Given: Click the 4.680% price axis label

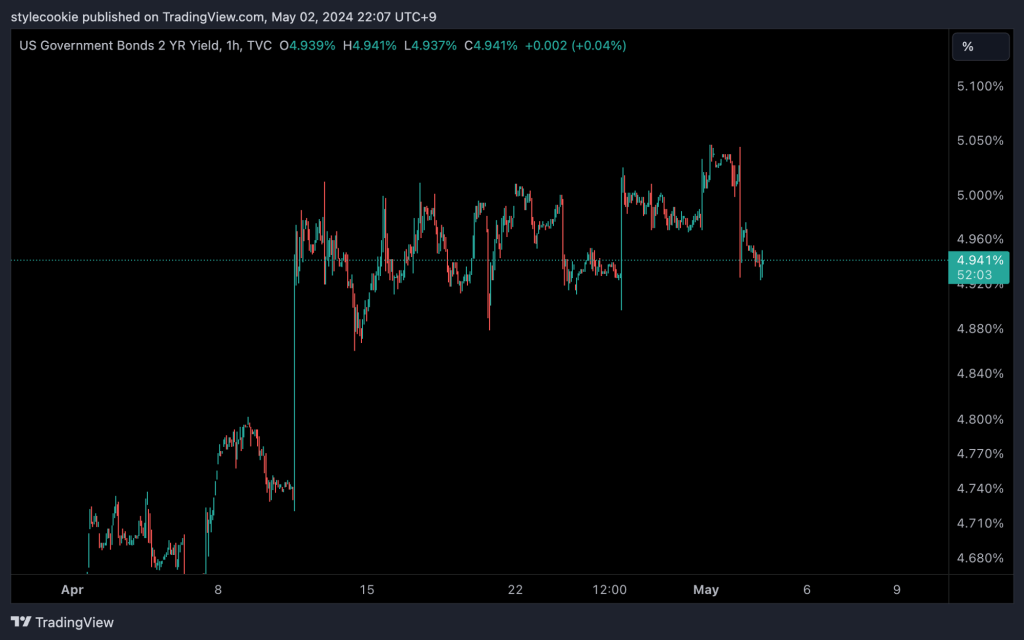Looking at the screenshot, I should coord(979,558).
